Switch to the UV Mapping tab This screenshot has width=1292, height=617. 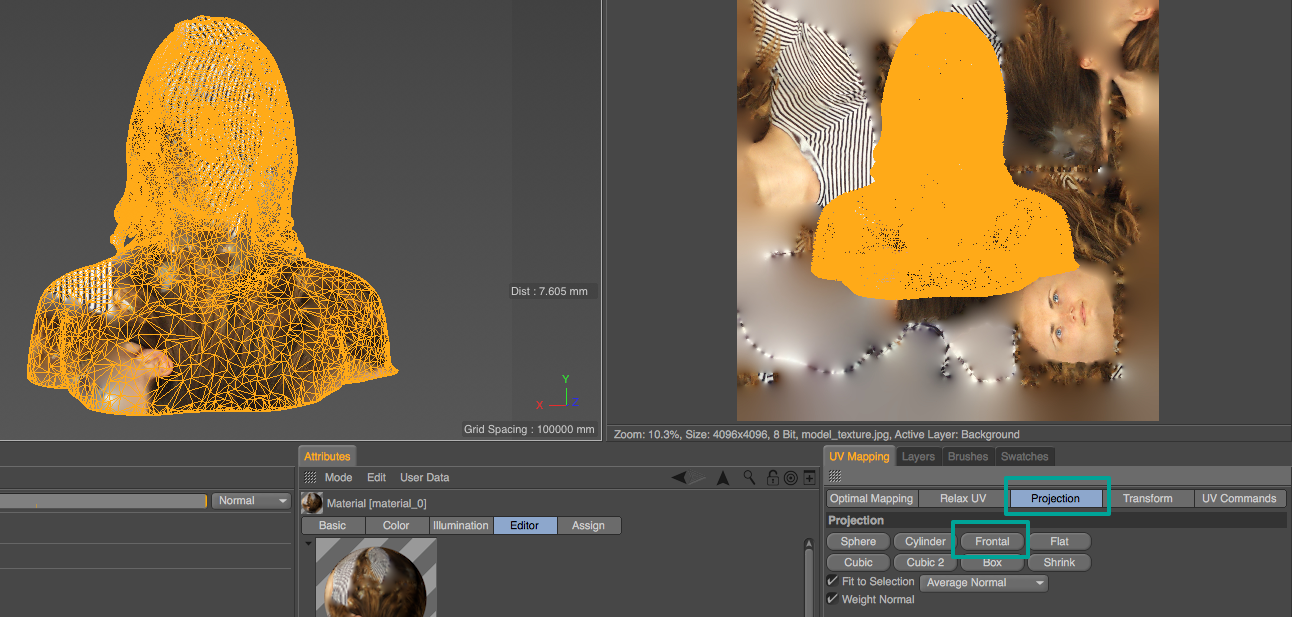(x=859, y=456)
